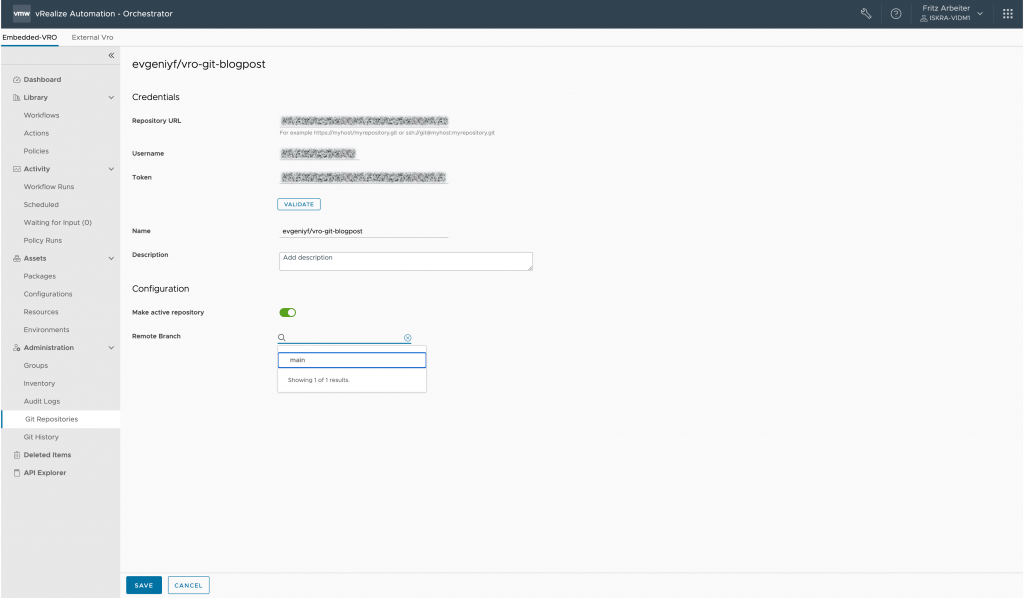Open Packages in sidebar
The height and width of the screenshot is (598, 1024).
click(40, 276)
